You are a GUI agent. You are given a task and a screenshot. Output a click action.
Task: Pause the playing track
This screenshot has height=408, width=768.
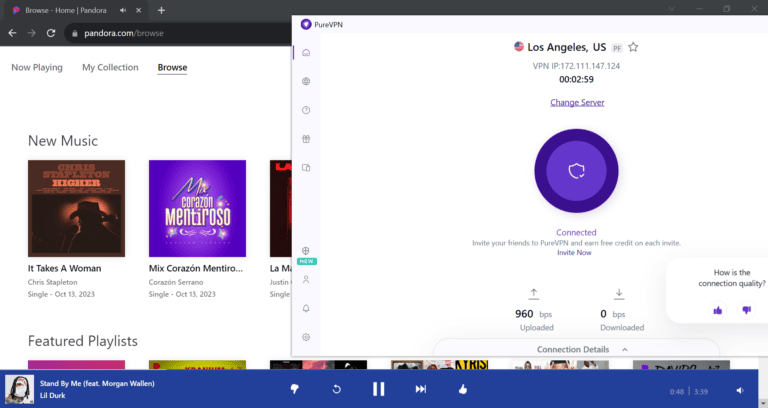(379, 389)
